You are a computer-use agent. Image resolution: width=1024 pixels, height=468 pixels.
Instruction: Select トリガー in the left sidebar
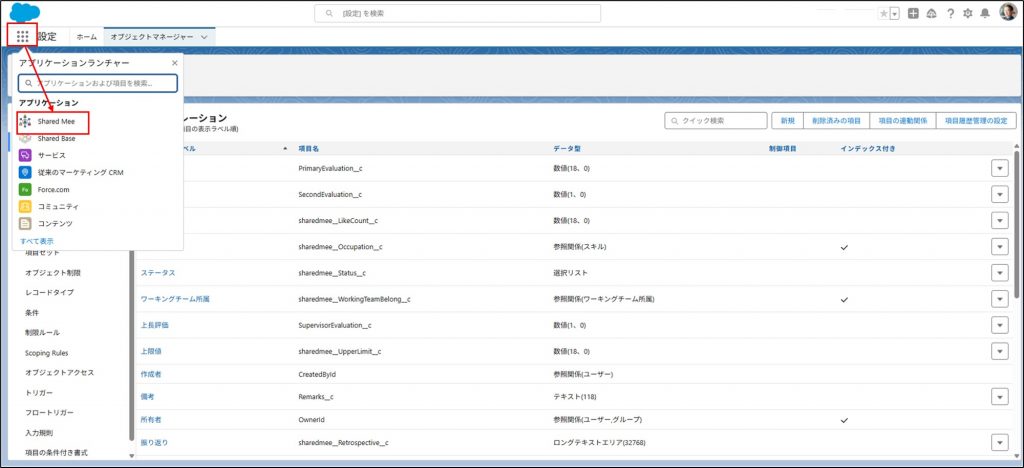click(39, 392)
